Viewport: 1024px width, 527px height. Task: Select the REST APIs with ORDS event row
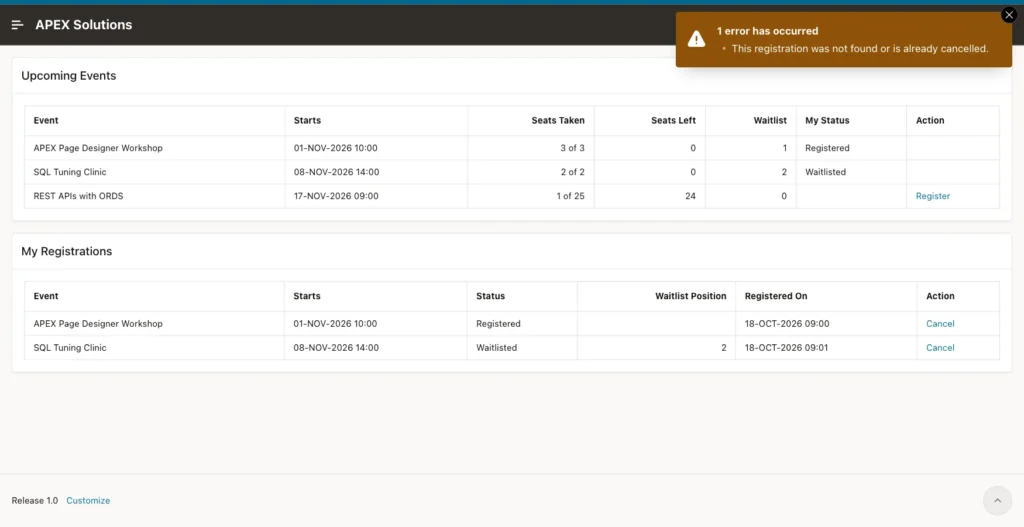[512, 196]
